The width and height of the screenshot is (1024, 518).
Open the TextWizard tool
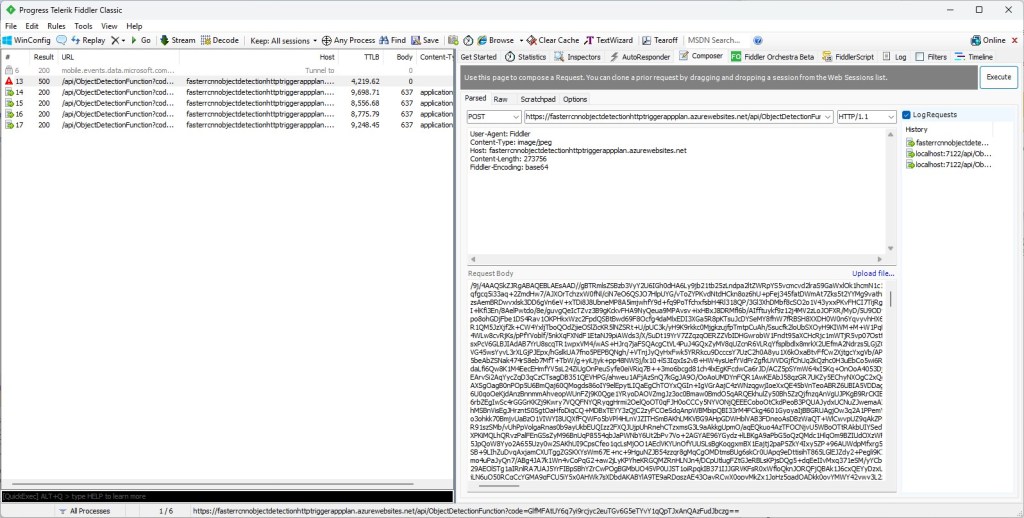589,40
